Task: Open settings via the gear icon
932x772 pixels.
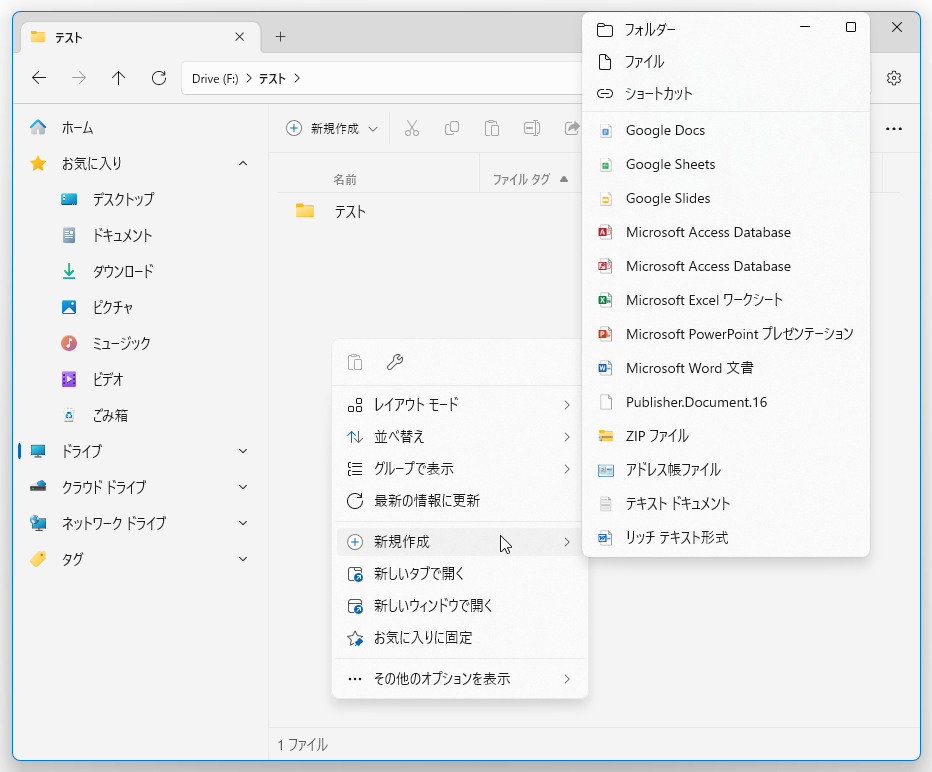Action: (894, 78)
